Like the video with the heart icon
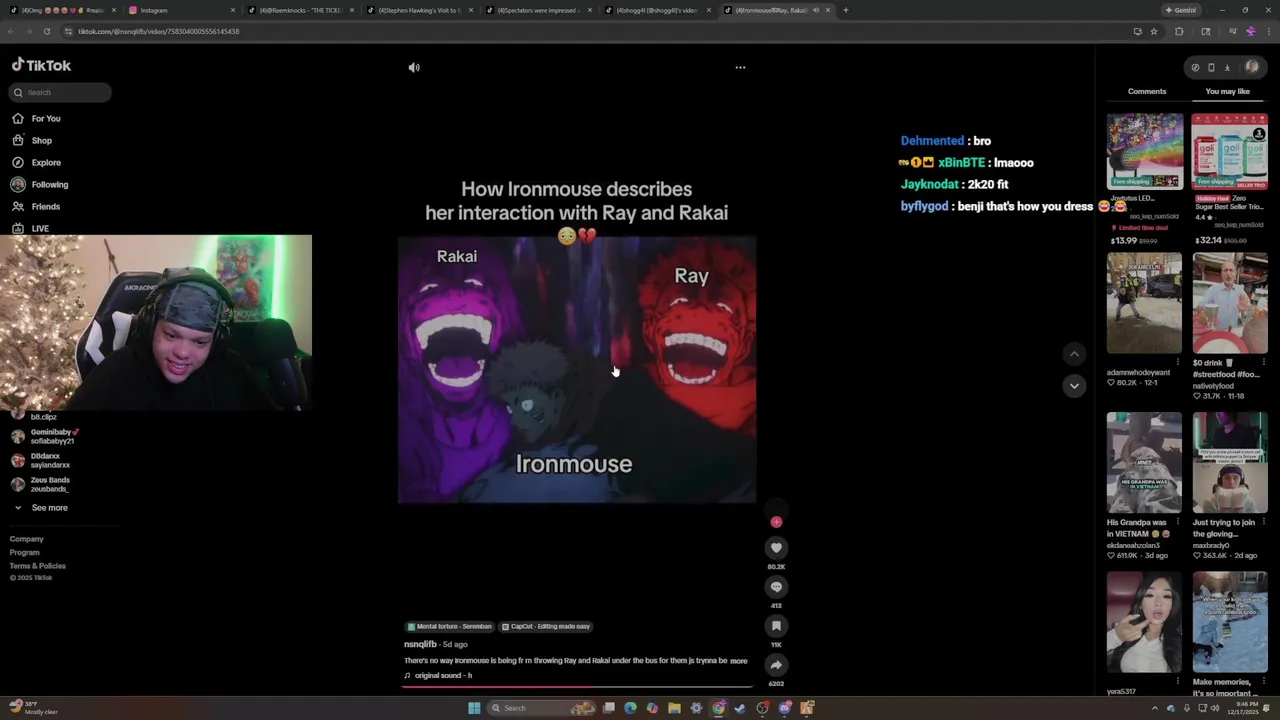1280x720 pixels. (x=776, y=548)
